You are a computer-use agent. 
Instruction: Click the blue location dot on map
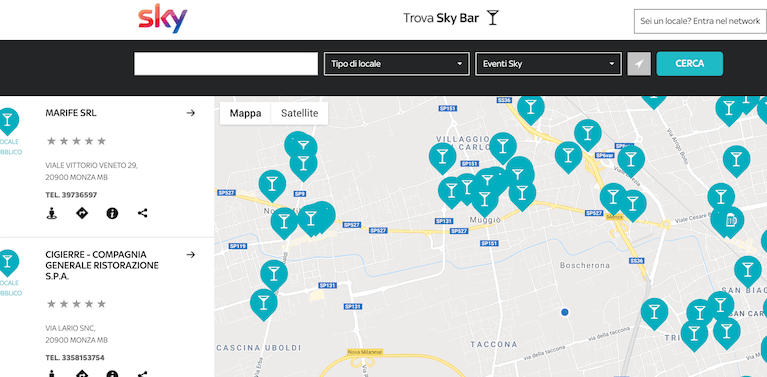(564, 312)
